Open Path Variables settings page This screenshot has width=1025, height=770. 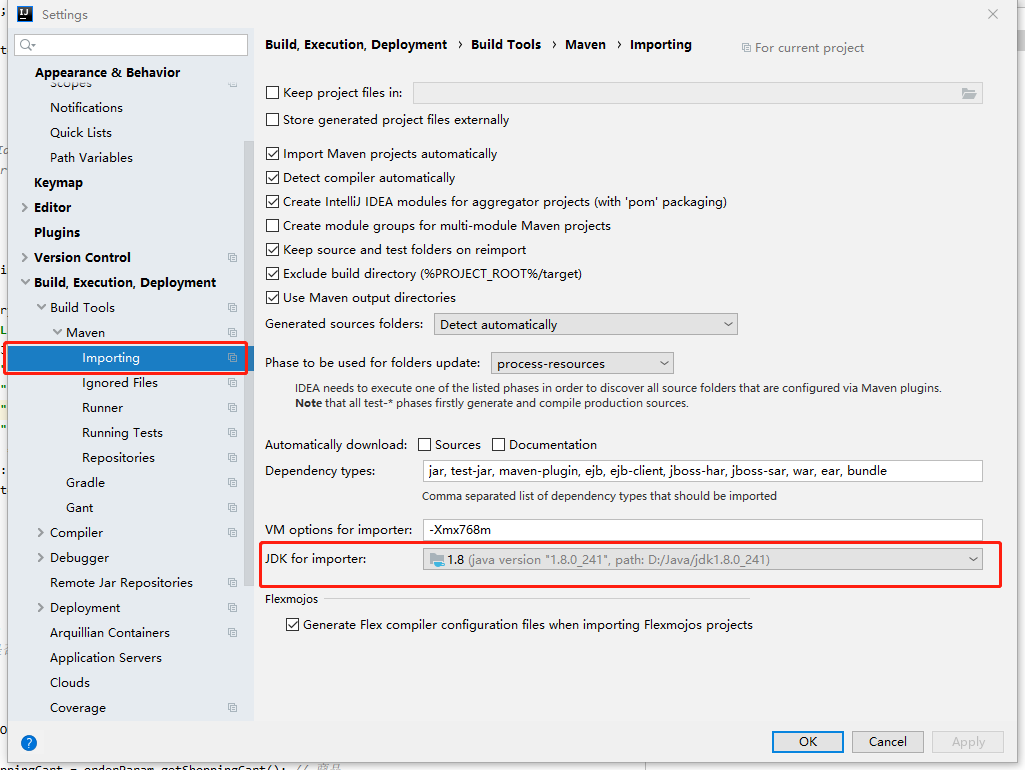click(92, 158)
